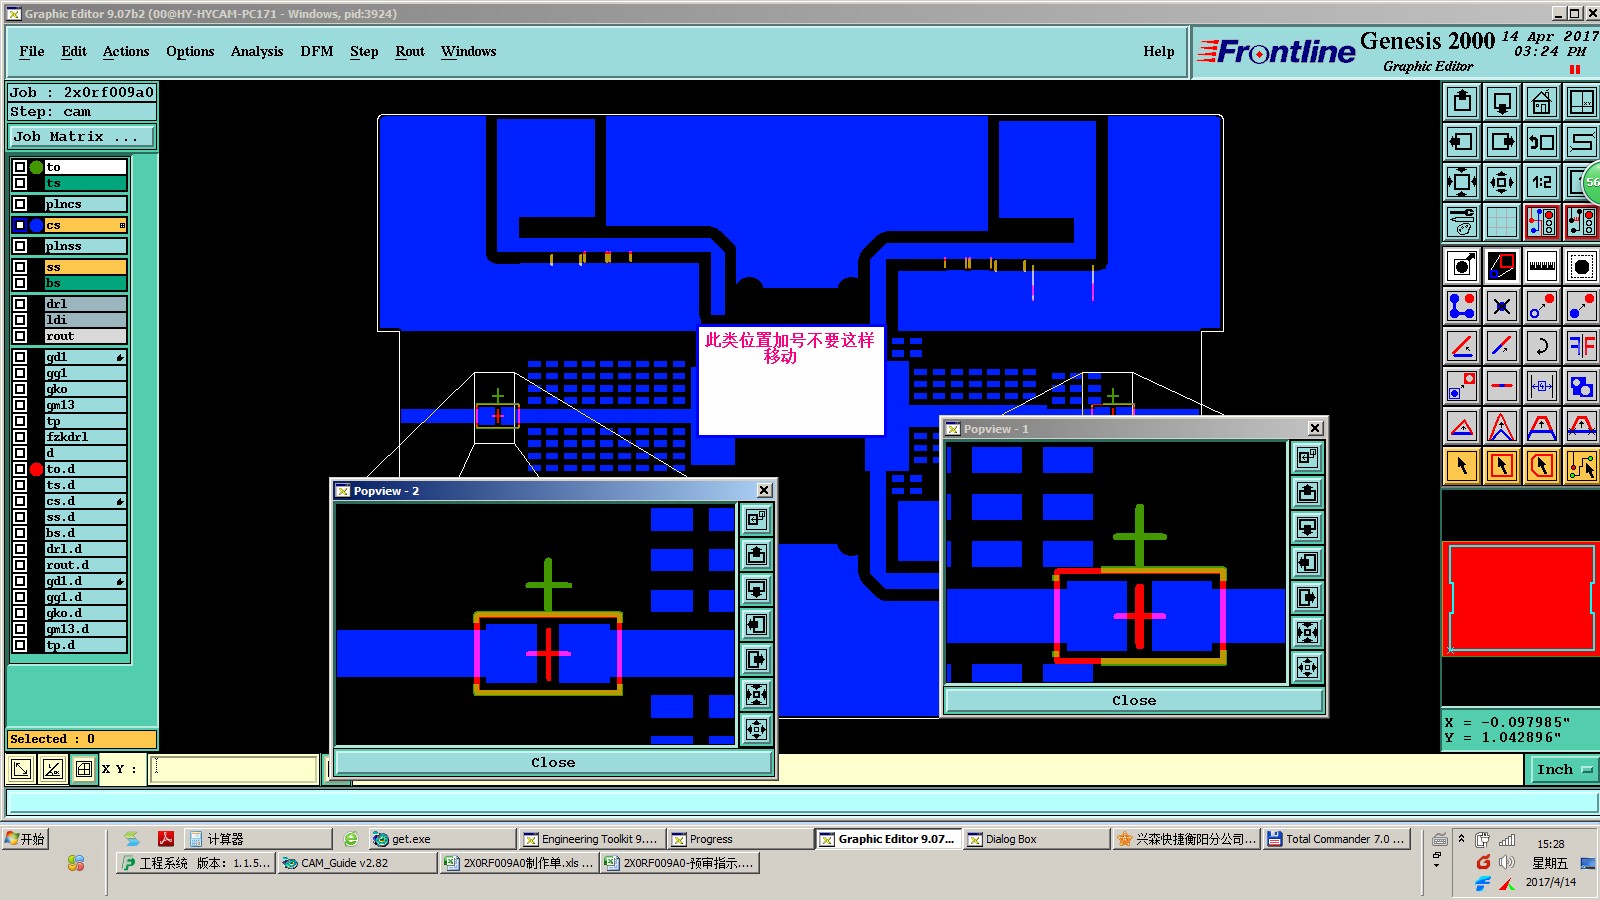Viewport: 1600px width, 900px height.
Task: Select the angled line edit tool
Action: [x=1462, y=346]
